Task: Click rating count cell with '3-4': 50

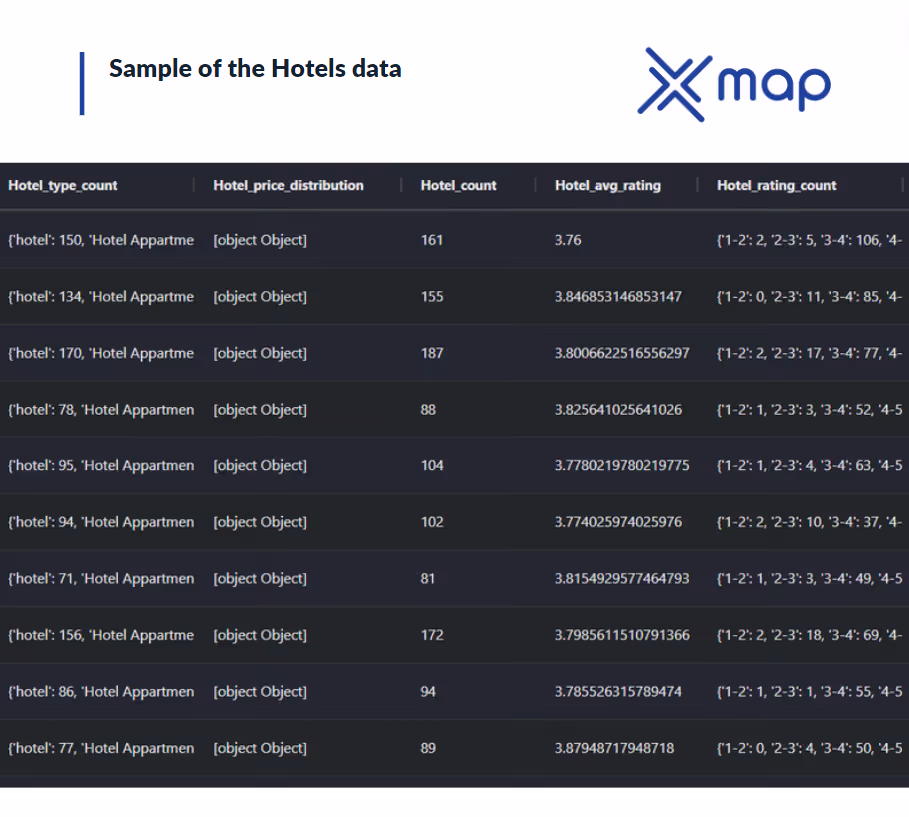Action: pos(809,748)
